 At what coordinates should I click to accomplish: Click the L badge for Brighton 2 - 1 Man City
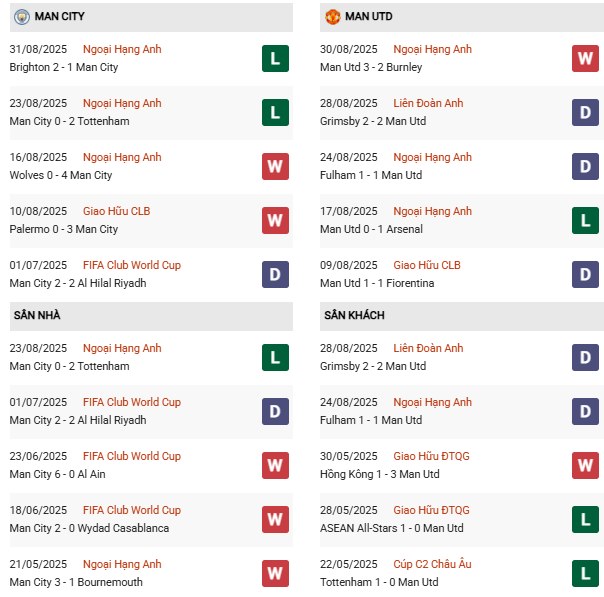click(275, 58)
